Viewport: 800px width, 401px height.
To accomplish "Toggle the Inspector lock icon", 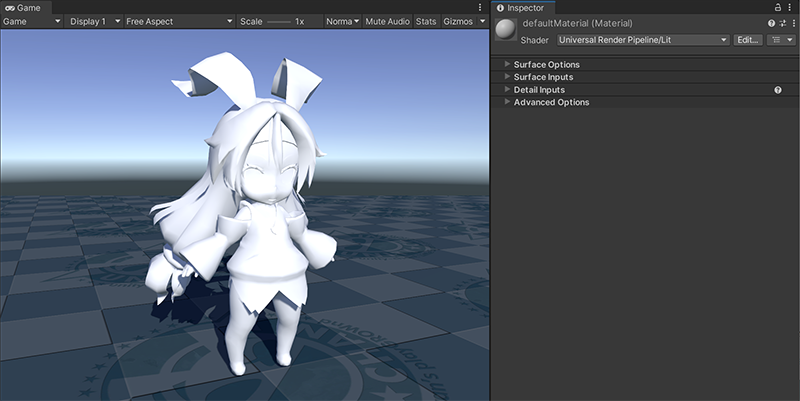I will (778, 7).
